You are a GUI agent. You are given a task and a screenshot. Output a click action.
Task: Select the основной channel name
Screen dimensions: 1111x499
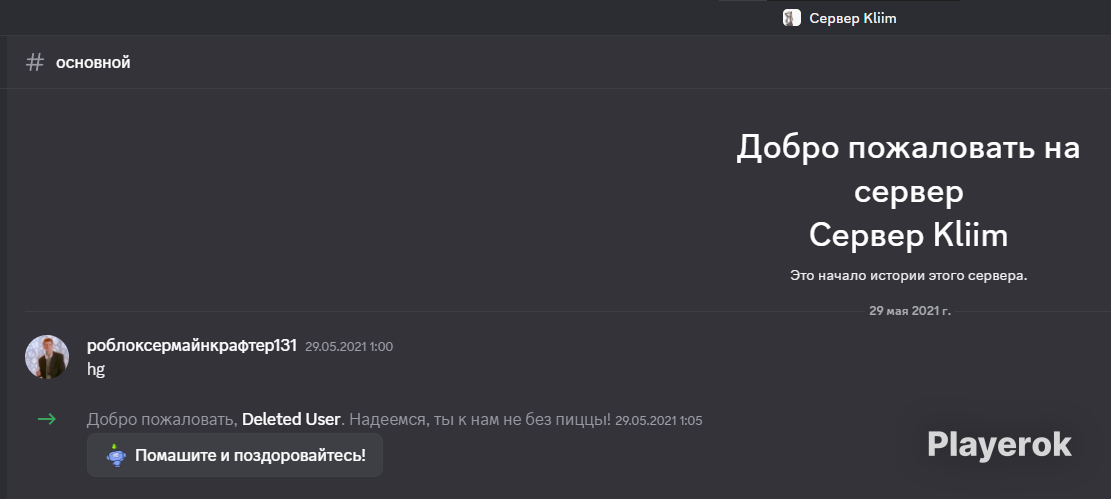click(93, 62)
